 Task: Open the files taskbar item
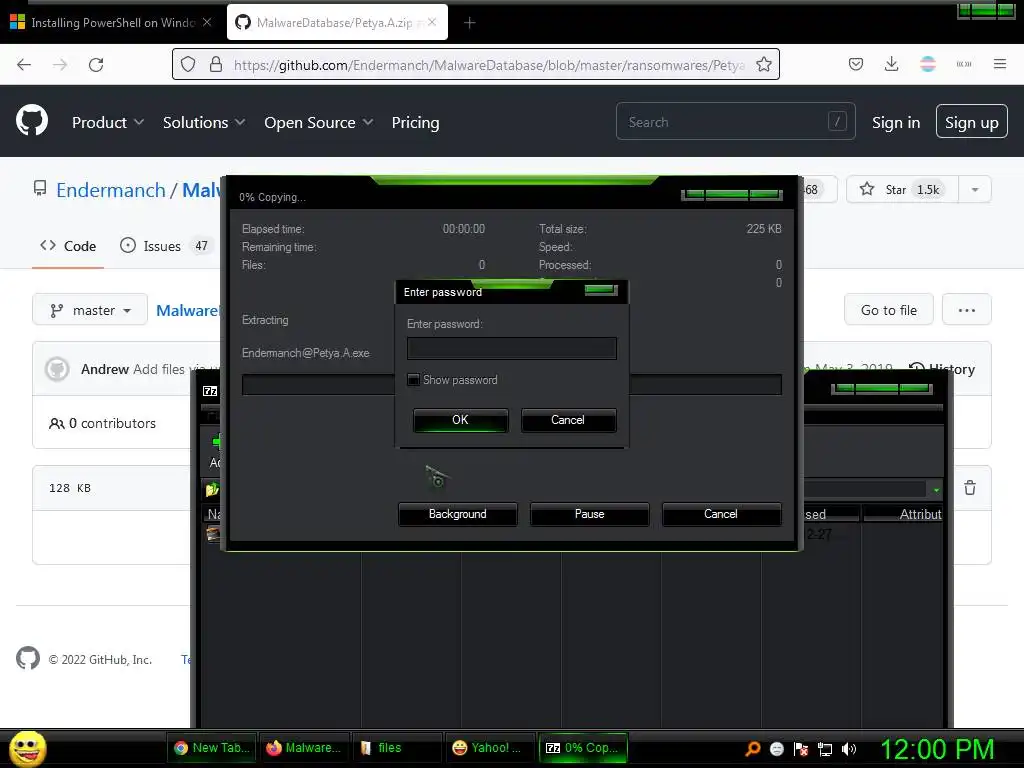pyautogui.click(x=396, y=748)
